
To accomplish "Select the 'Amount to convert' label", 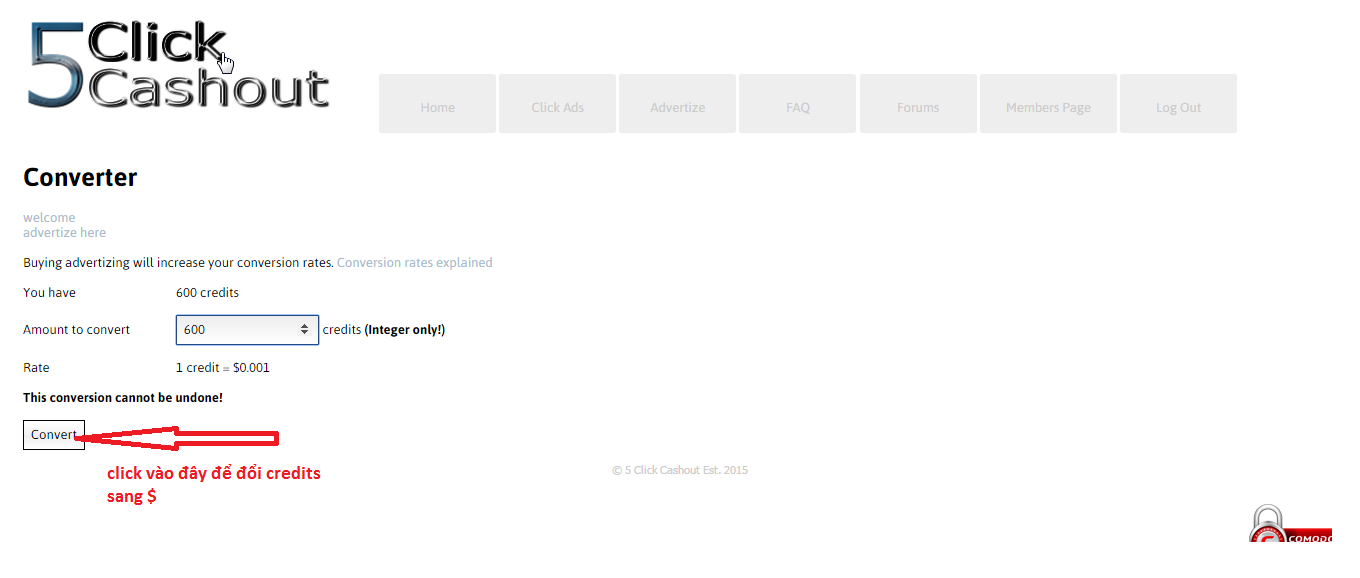I will click(76, 330).
